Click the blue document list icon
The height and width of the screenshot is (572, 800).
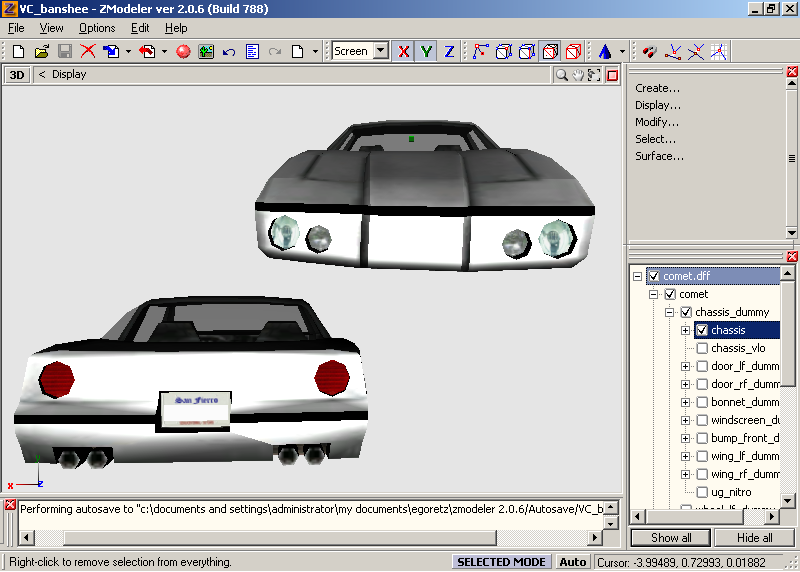click(x=252, y=52)
